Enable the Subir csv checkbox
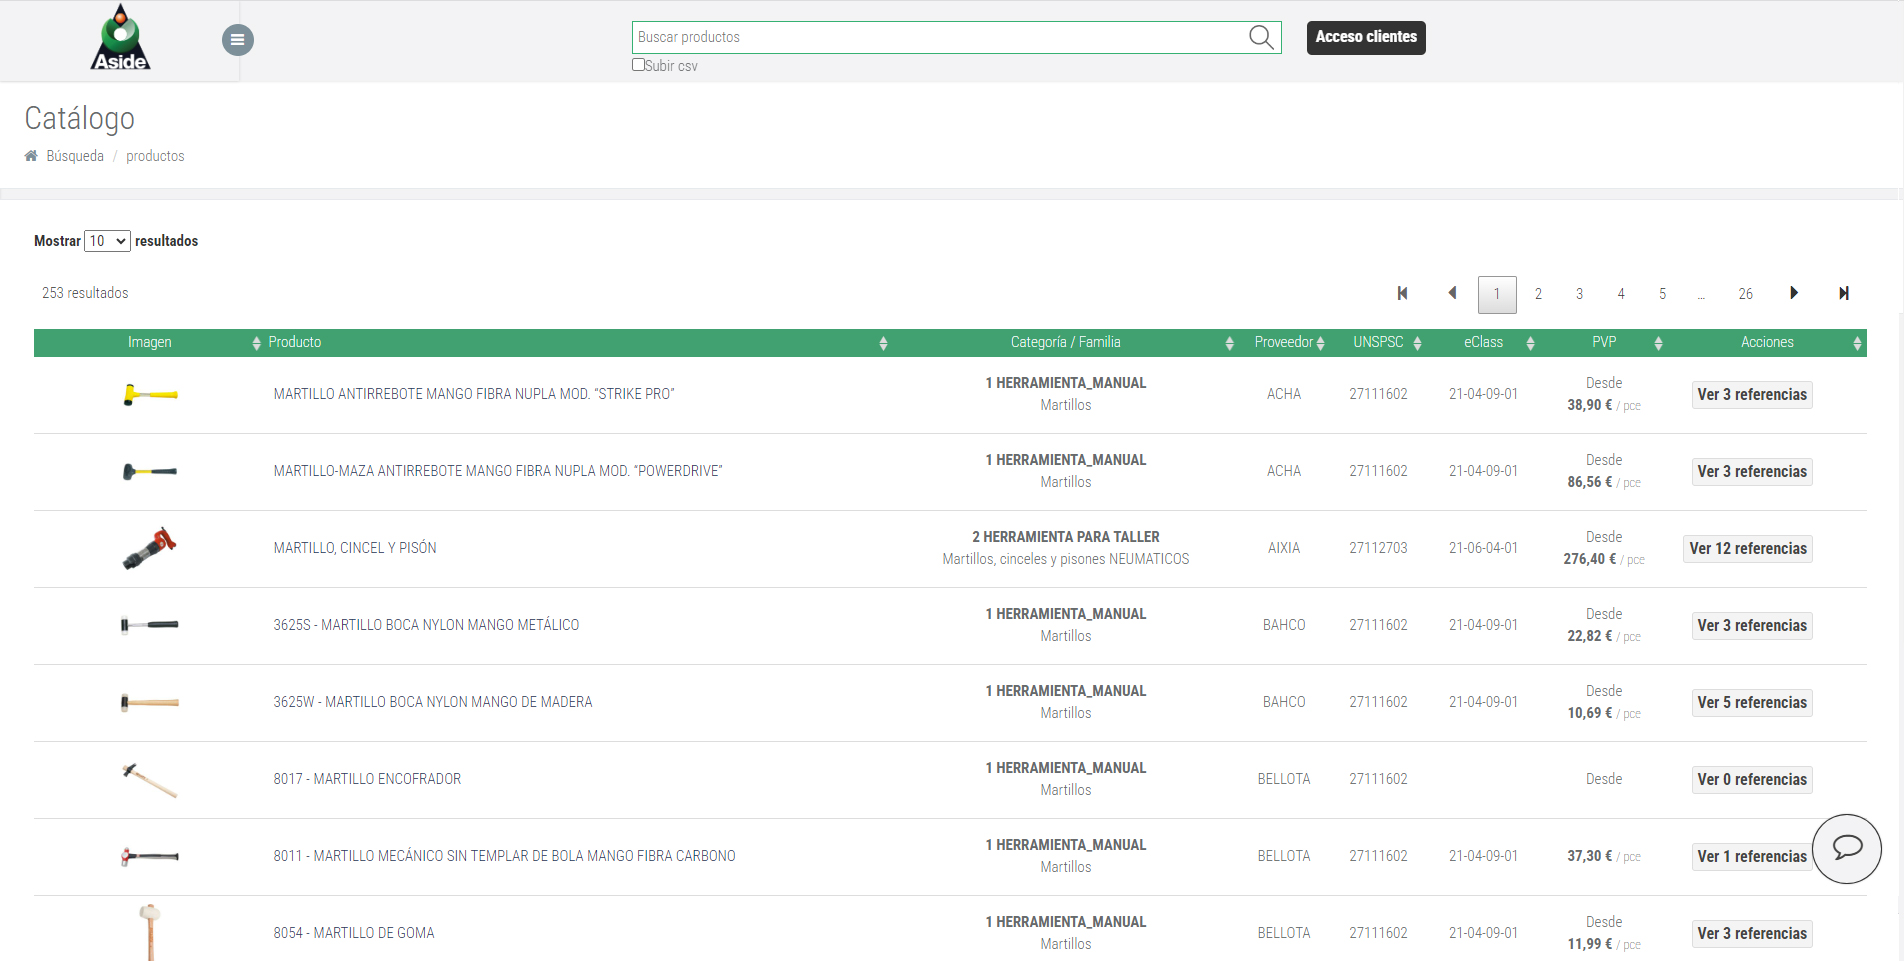The height and width of the screenshot is (961, 1904). (x=638, y=65)
